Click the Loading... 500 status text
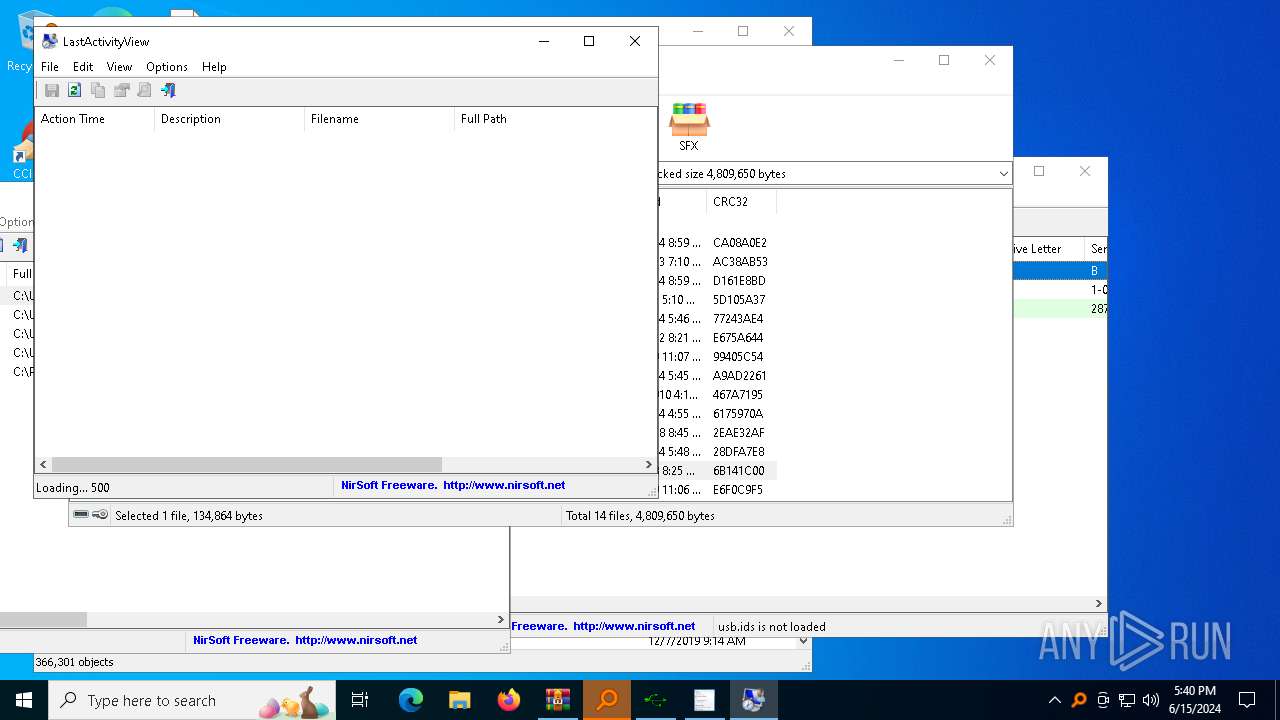This screenshot has width=1280, height=720. pos(73,488)
